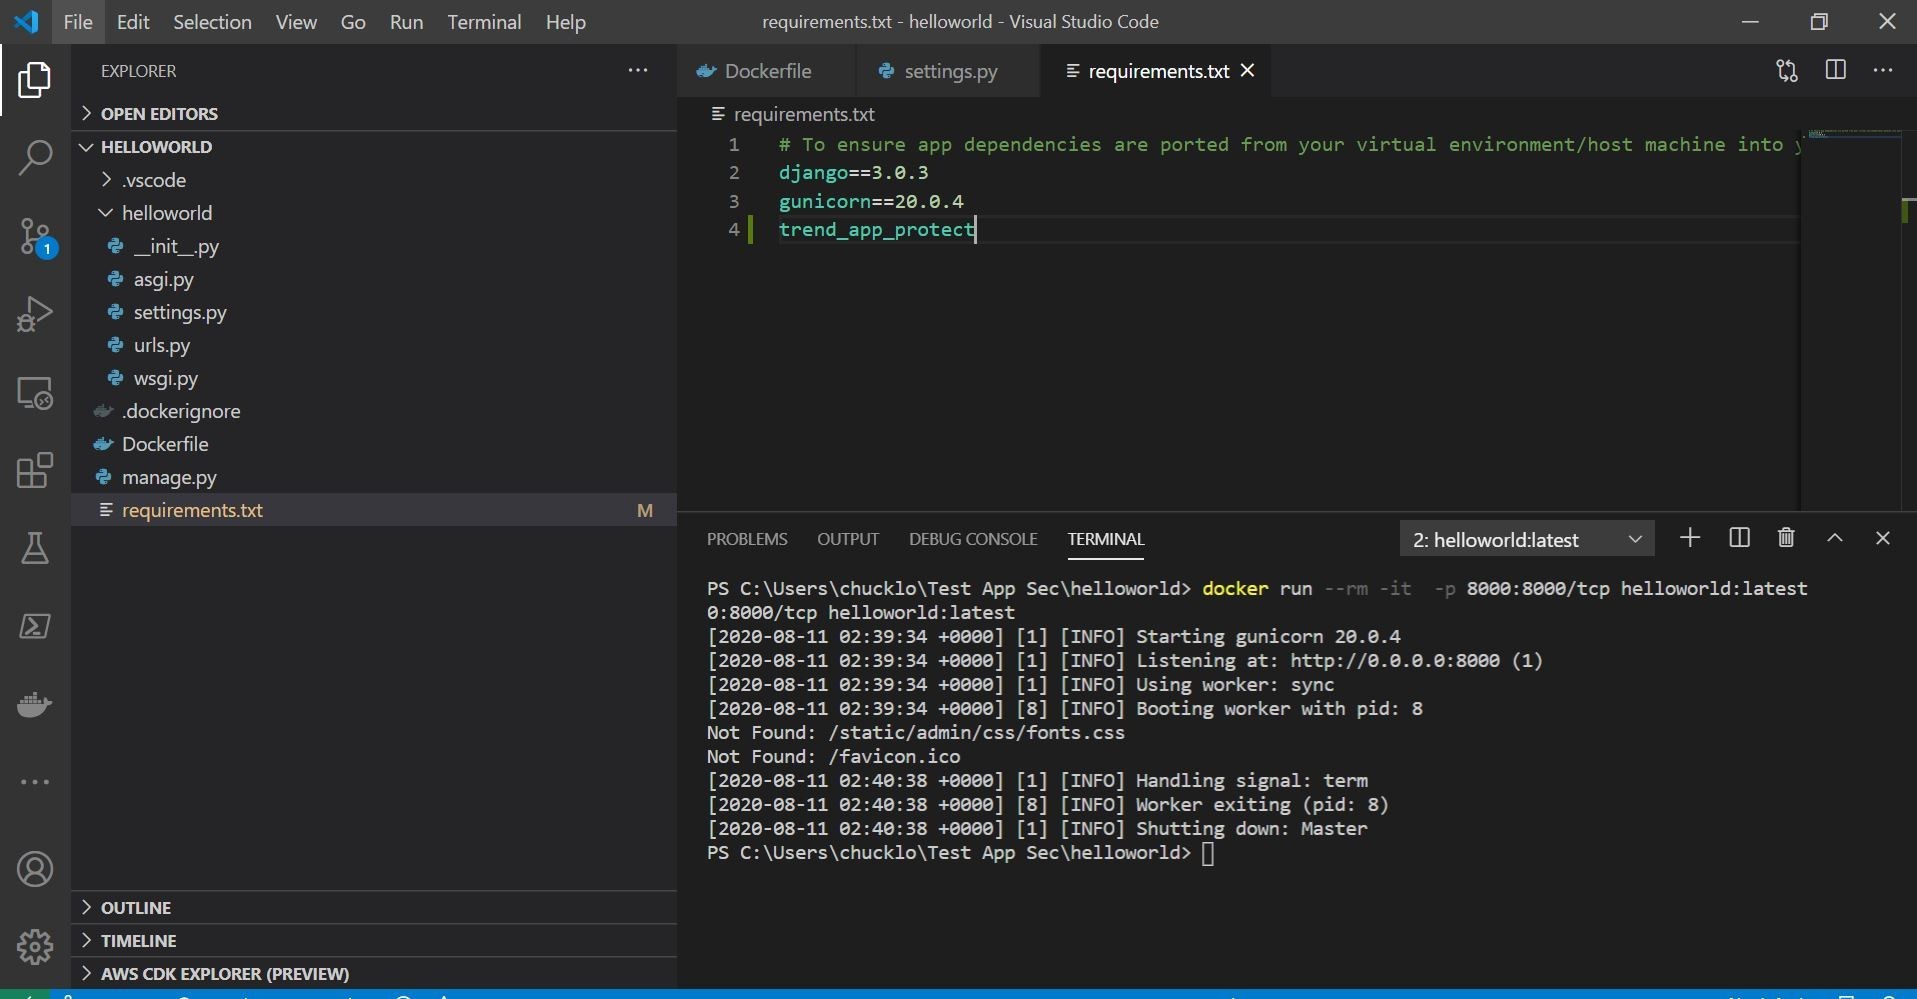Open __init__.py in the explorer
This screenshot has height=999, width=1917.
374,246
